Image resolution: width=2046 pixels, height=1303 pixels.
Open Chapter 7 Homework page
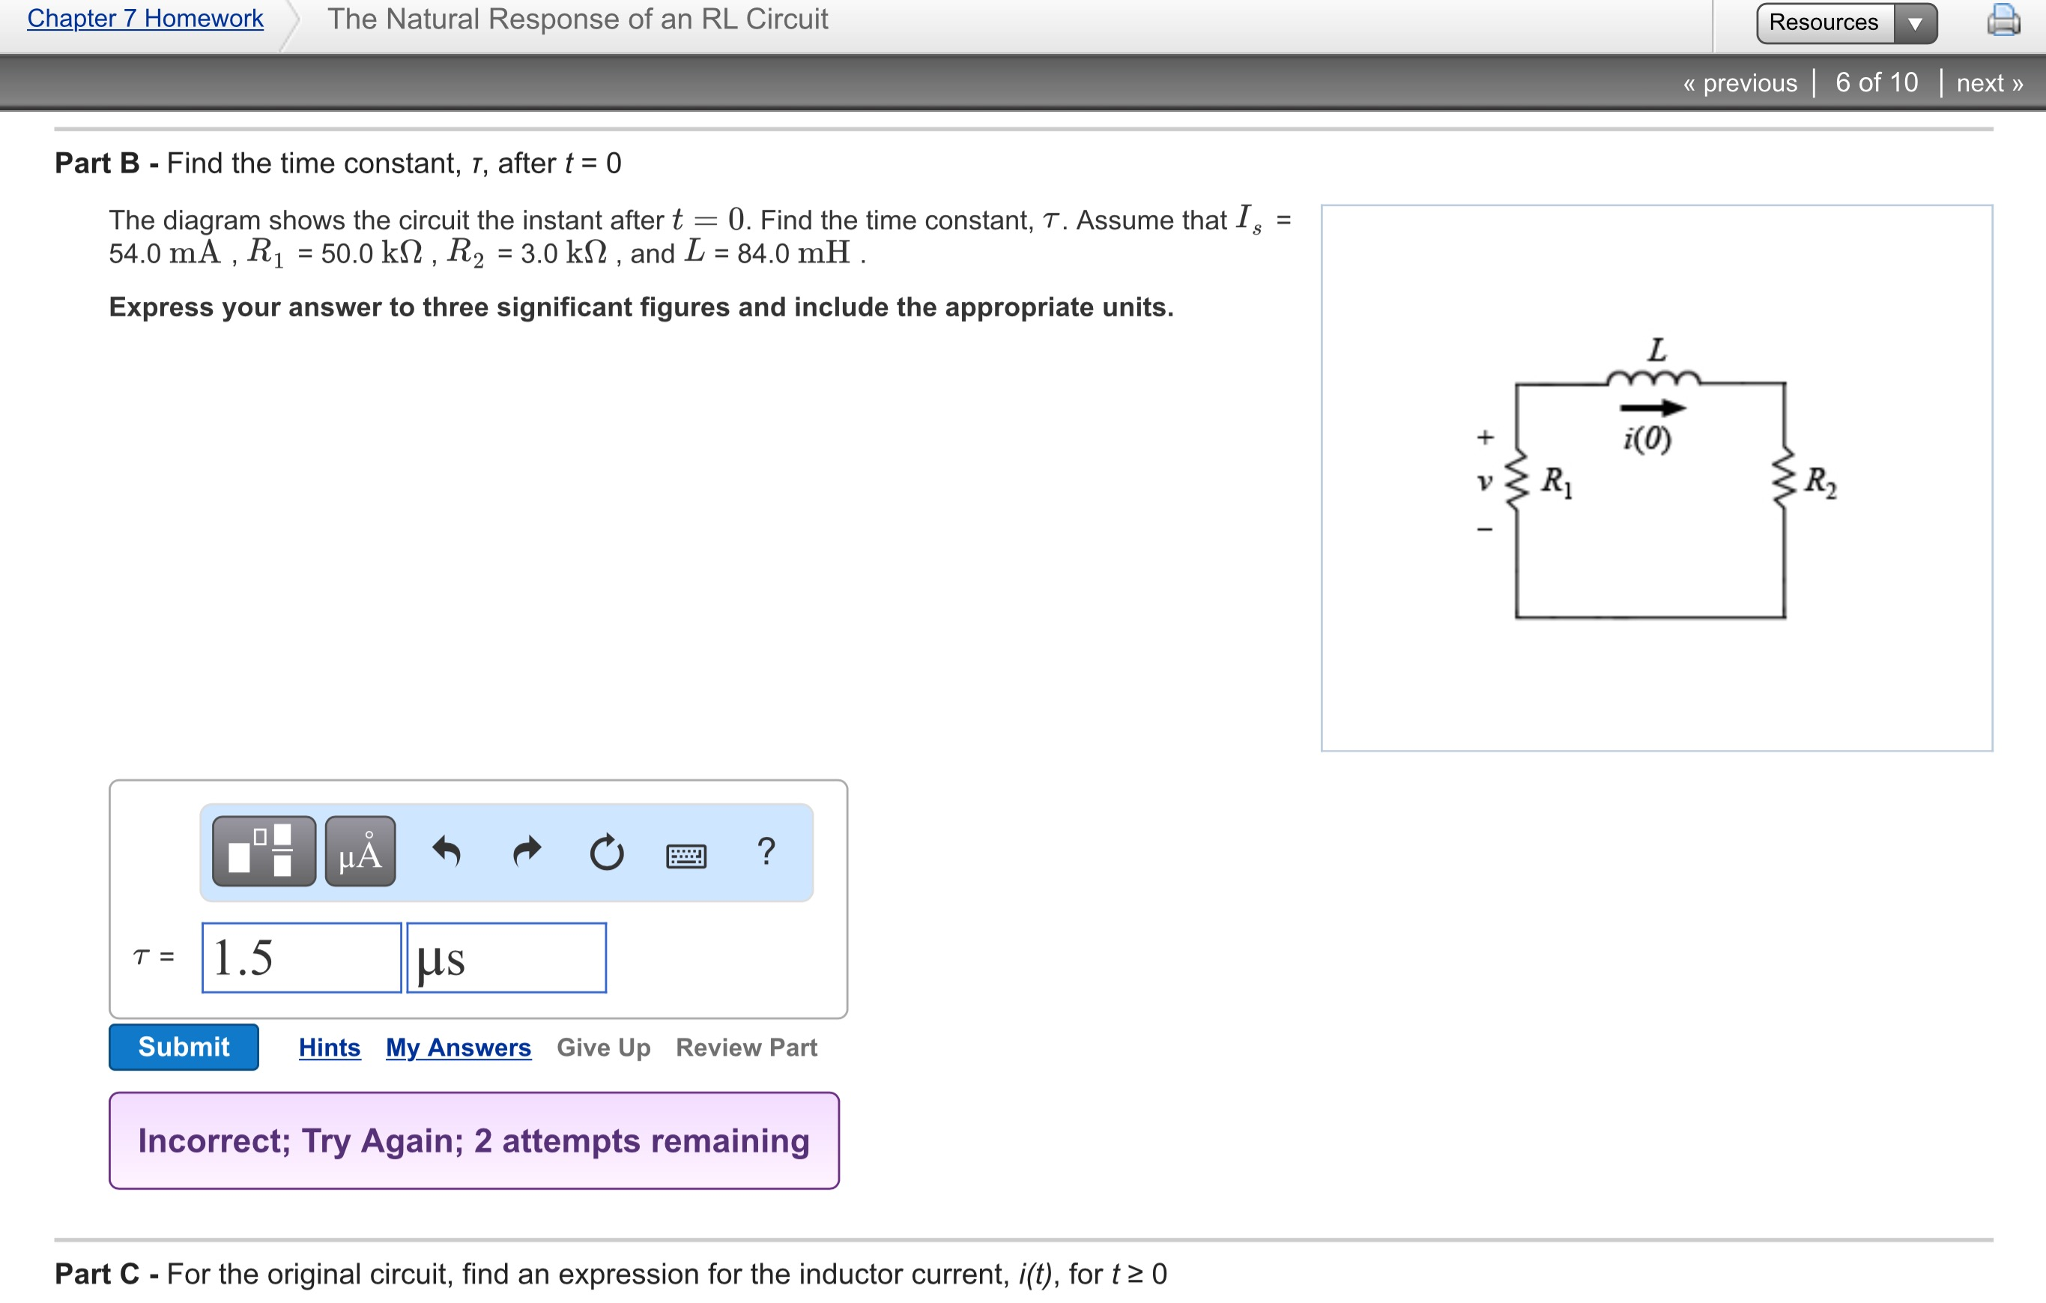point(143,18)
